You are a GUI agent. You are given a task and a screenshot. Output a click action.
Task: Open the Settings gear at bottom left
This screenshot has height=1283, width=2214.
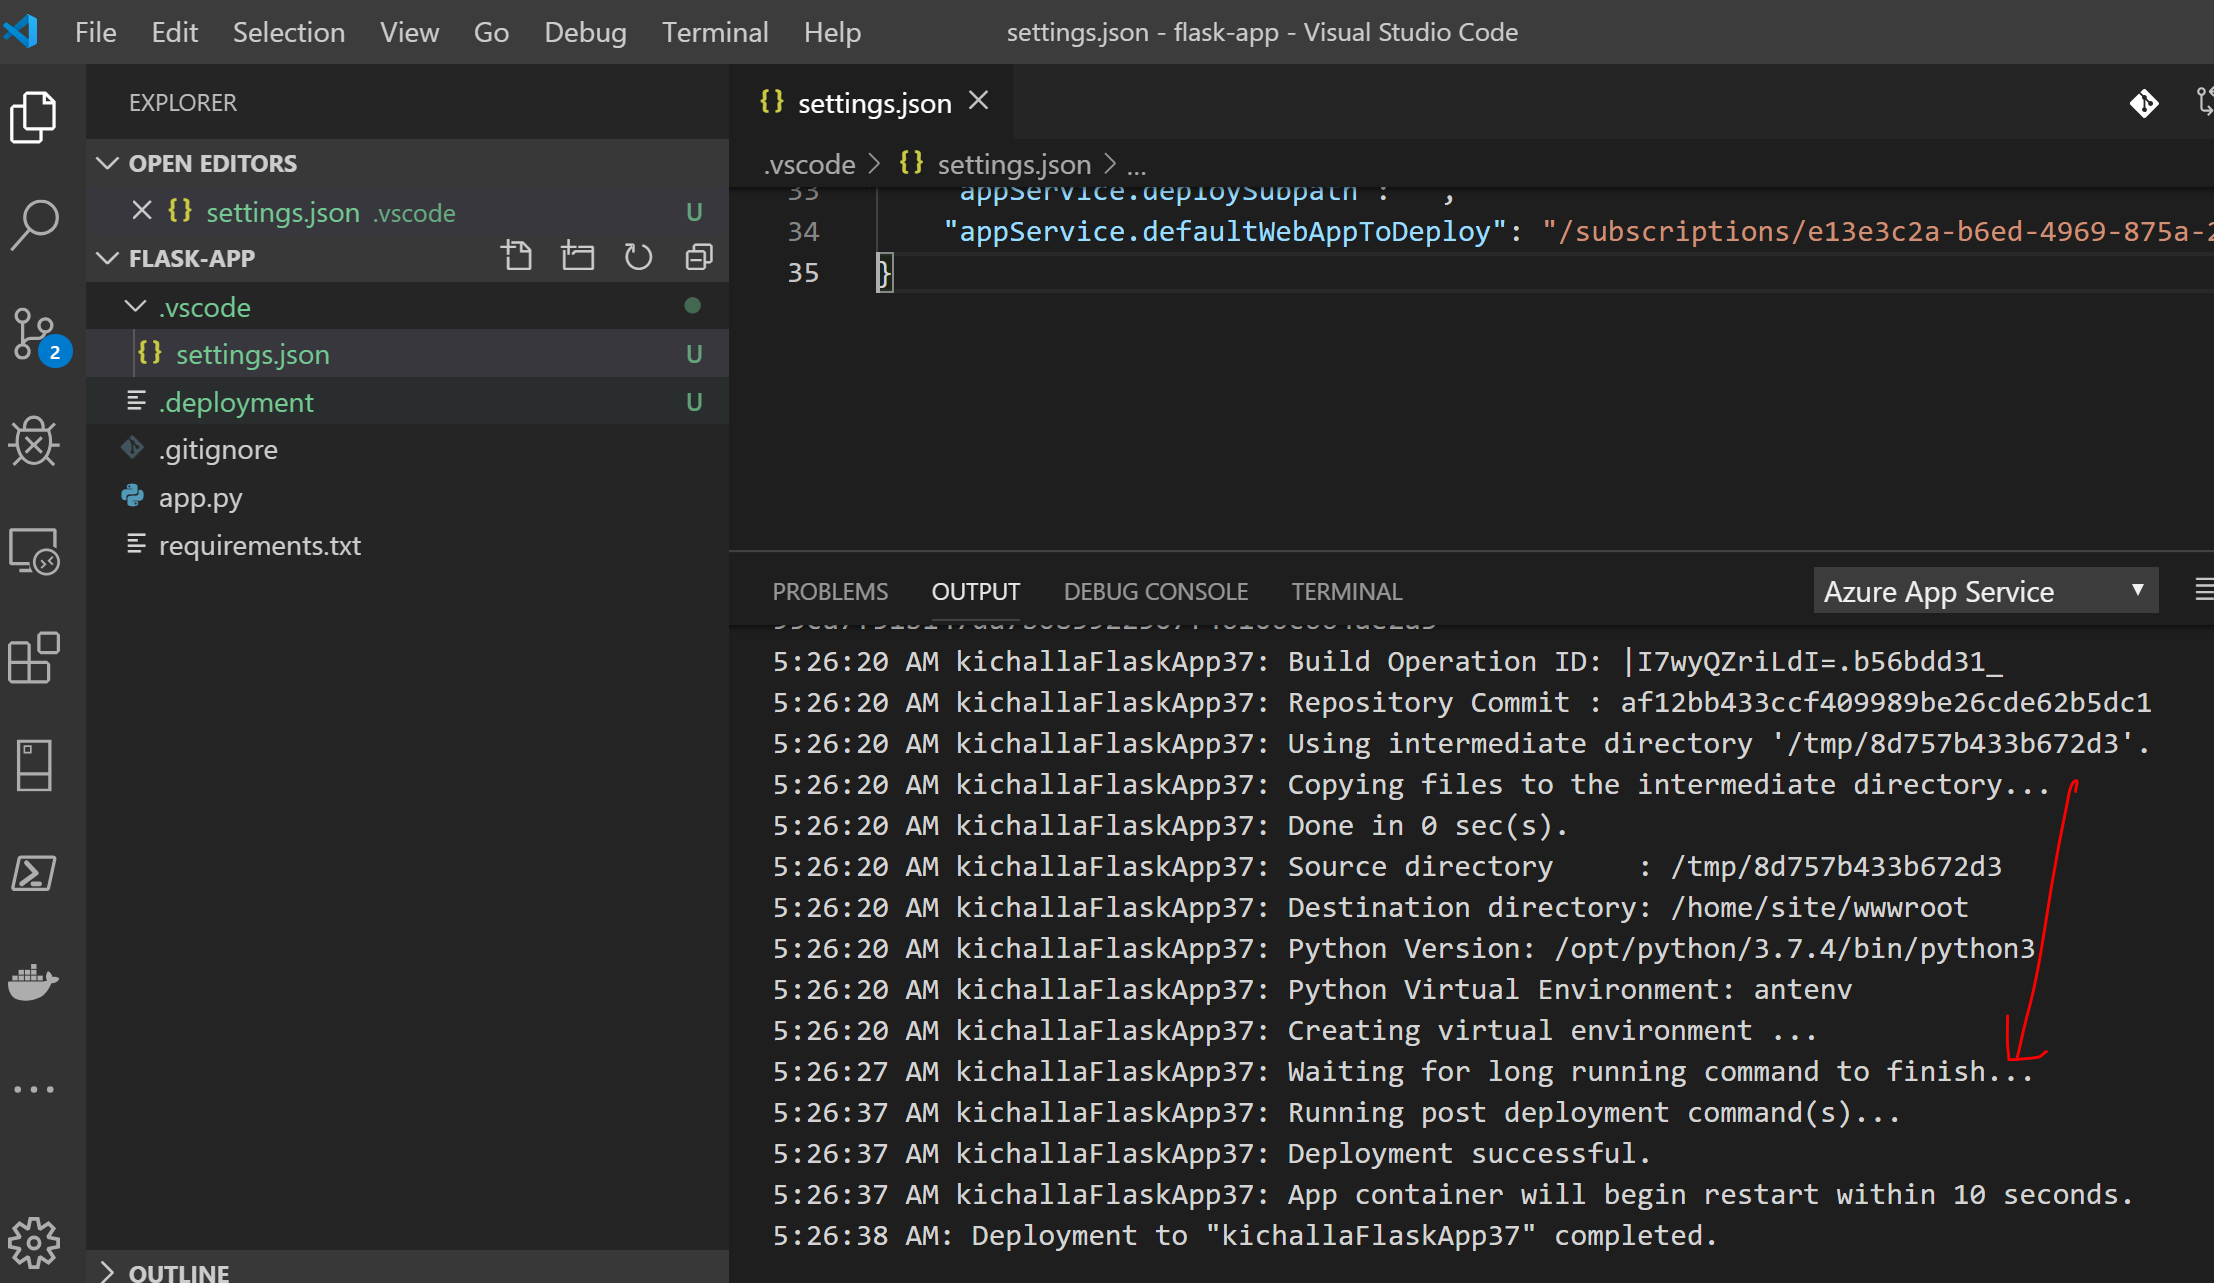click(x=35, y=1243)
